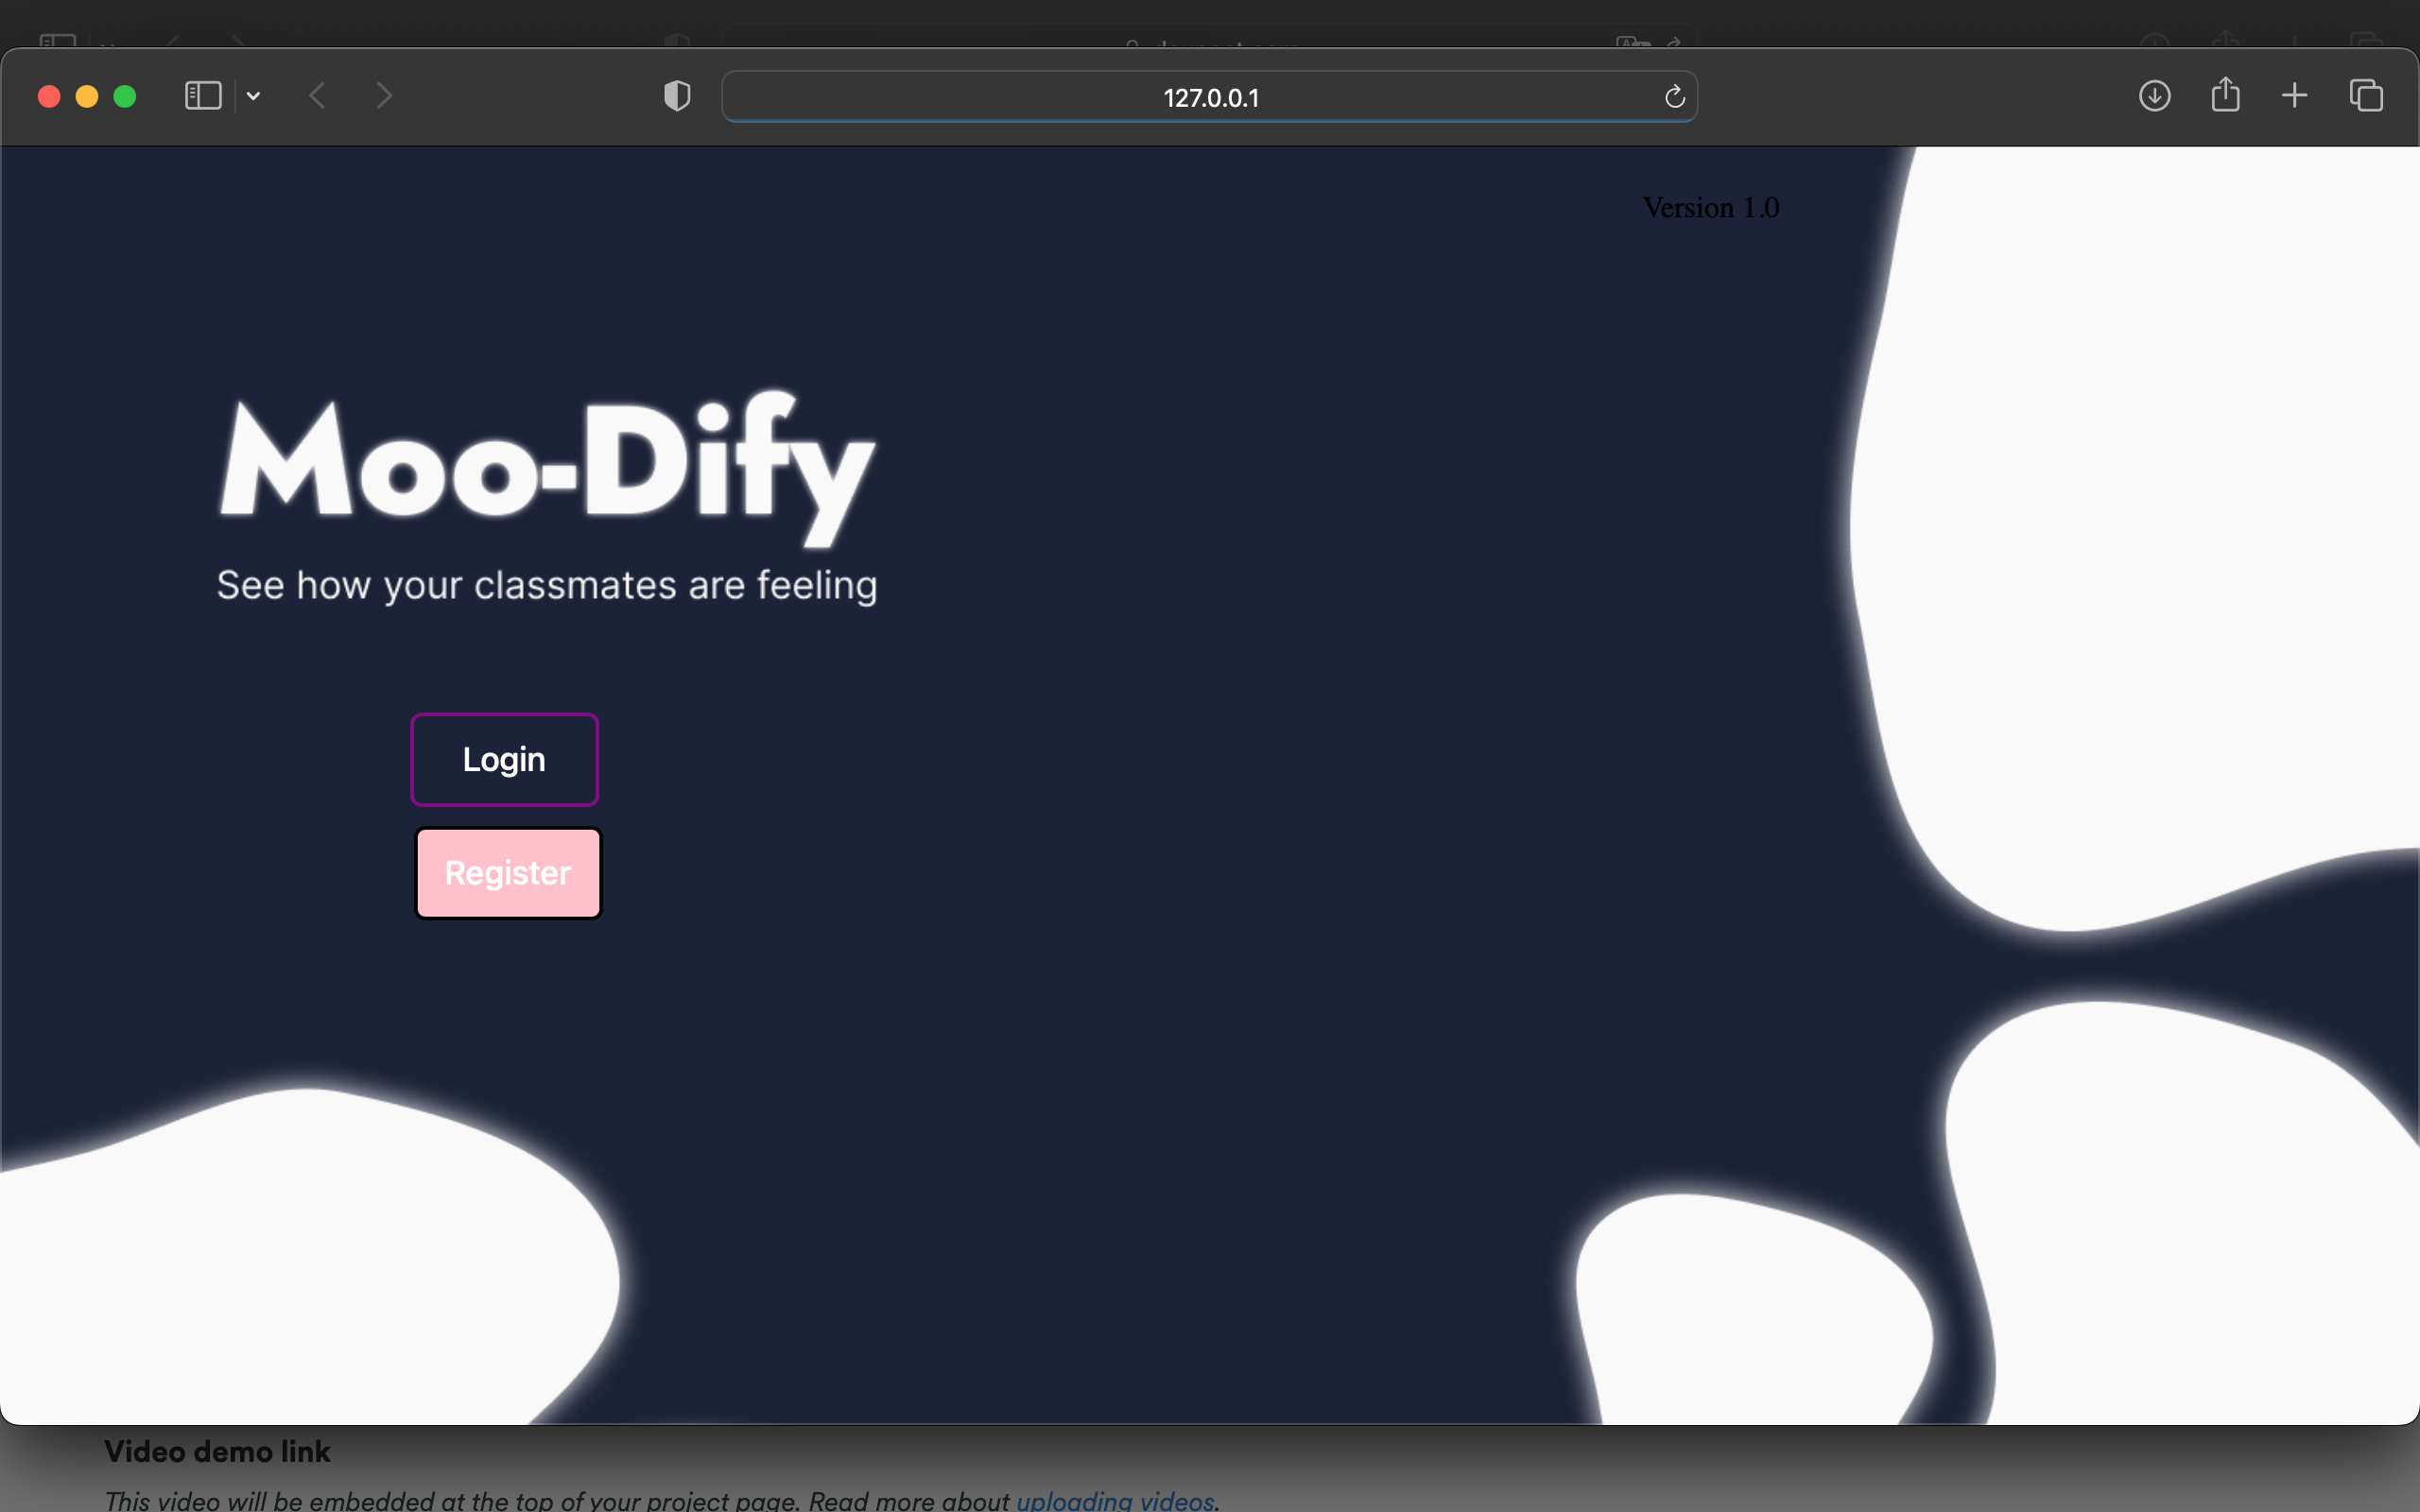Go forward with the forward arrow
Image resolution: width=2420 pixels, height=1512 pixels.
click(384, 96)
